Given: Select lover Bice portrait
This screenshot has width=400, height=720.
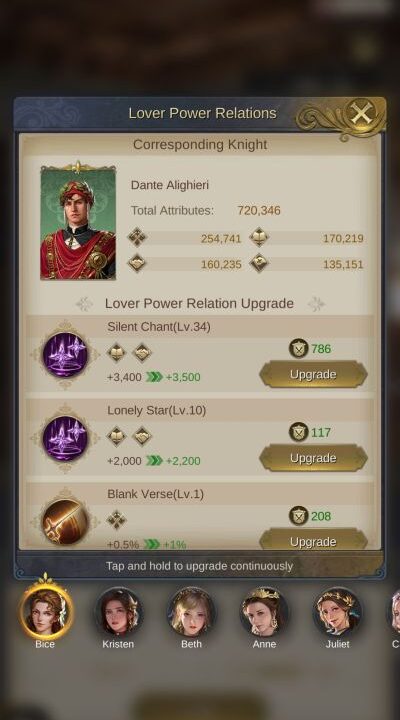Looking at the screenshot, I should point(45,613).
